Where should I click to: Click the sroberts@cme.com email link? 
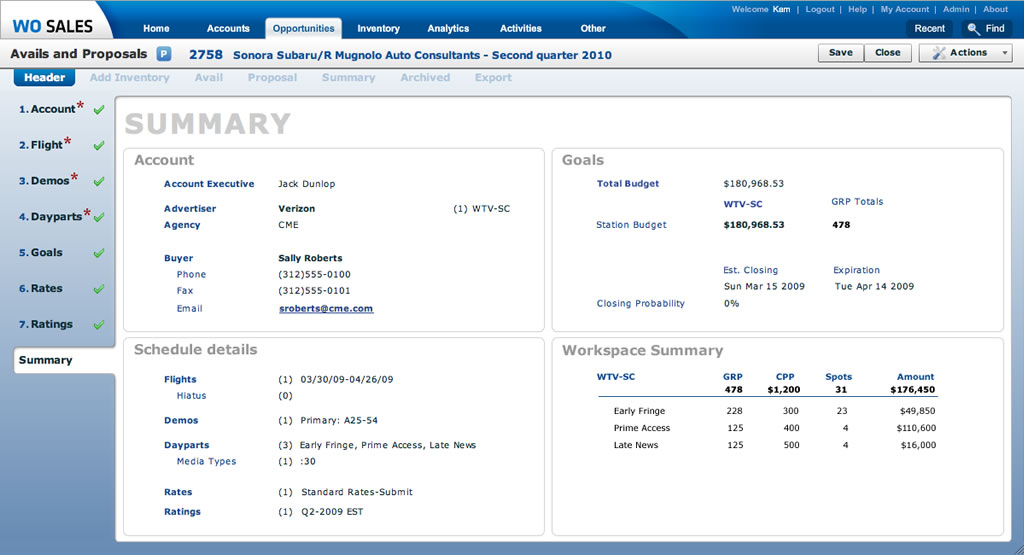pyautogui.click(x=325, y=309)
